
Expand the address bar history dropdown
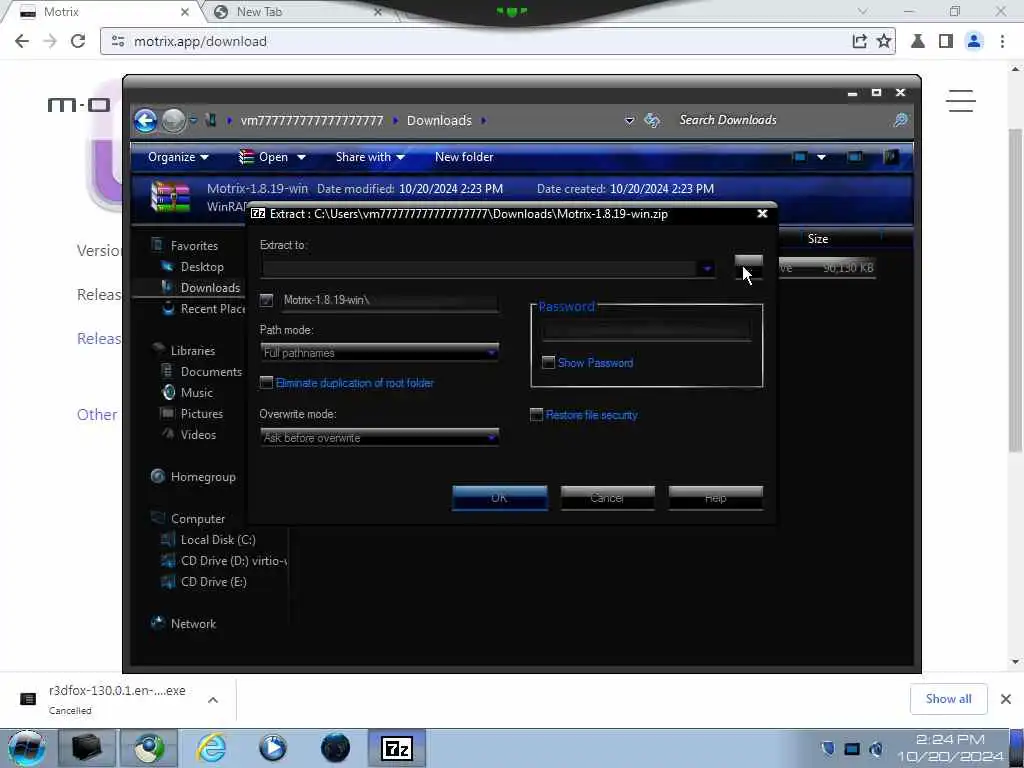630,120
